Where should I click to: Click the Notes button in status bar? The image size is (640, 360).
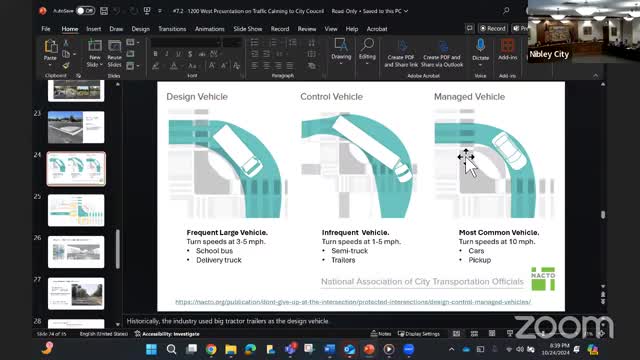pyautogui.click(x=381, y=333)
